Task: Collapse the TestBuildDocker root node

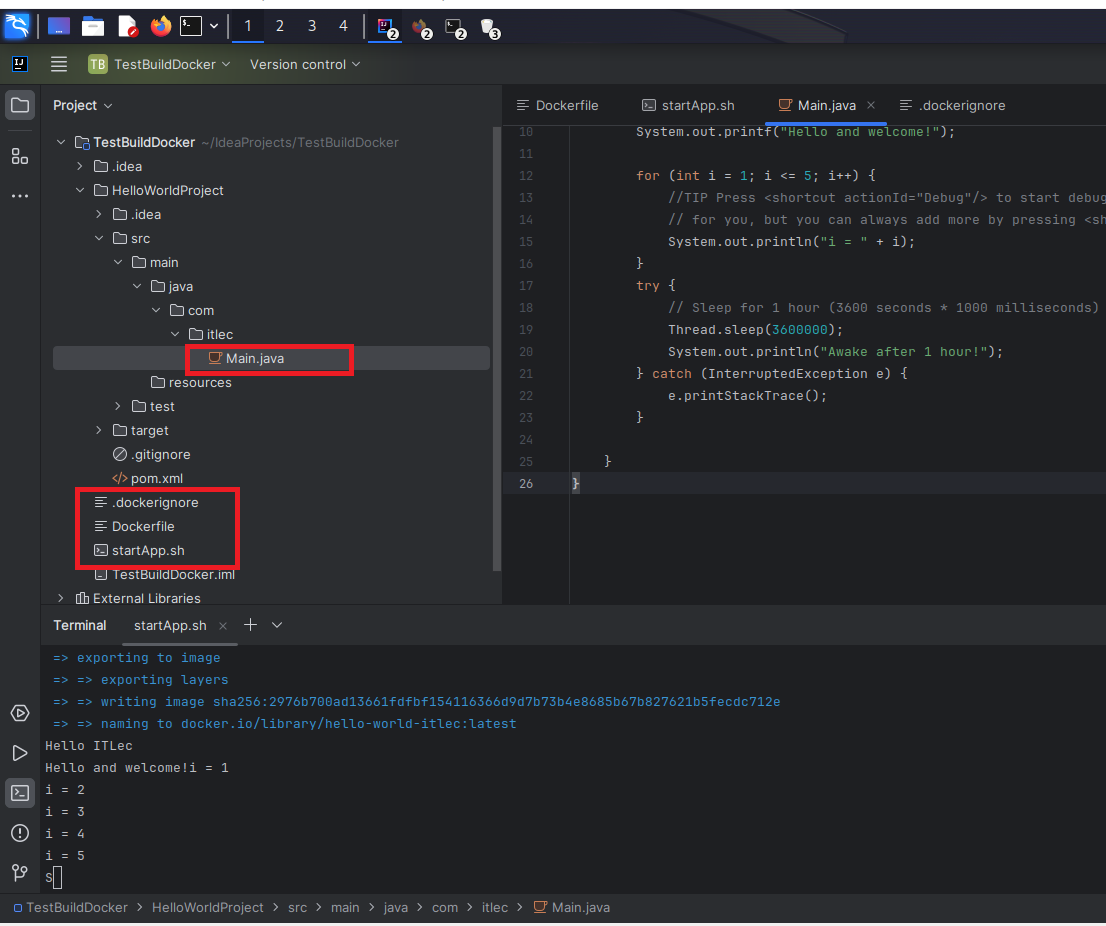Action: pyautogui.click(x=61, y=142)
